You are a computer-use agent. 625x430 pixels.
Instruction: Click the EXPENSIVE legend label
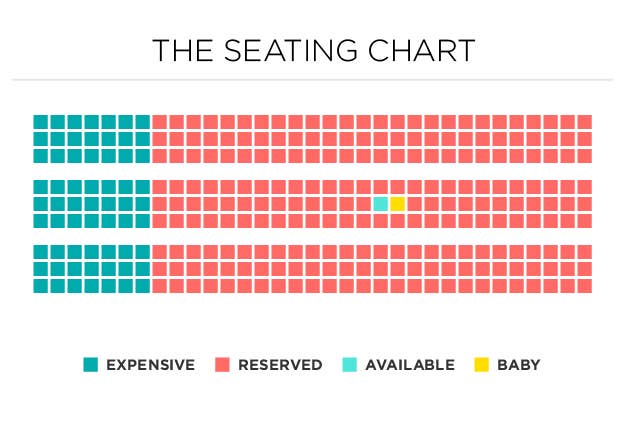(151, 365)
